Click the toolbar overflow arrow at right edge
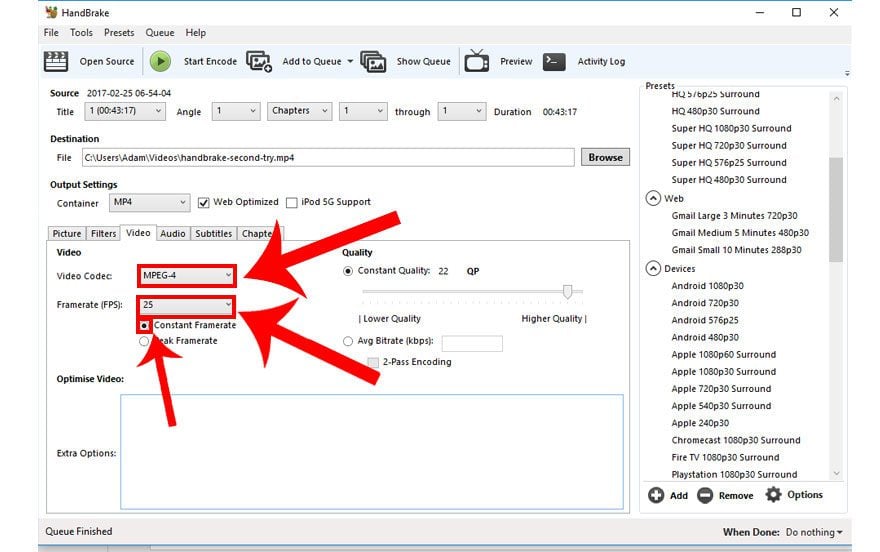Viewport: 880px width, 552px height. [847, 73]
